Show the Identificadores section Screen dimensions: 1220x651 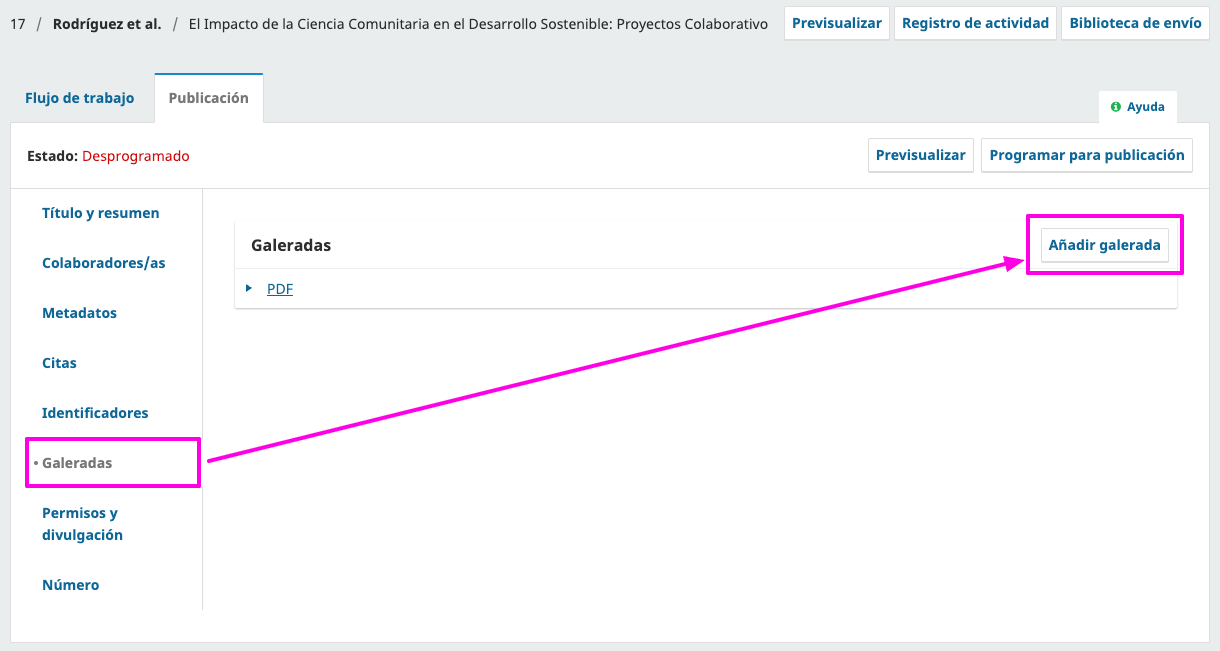tap(95, 413)
